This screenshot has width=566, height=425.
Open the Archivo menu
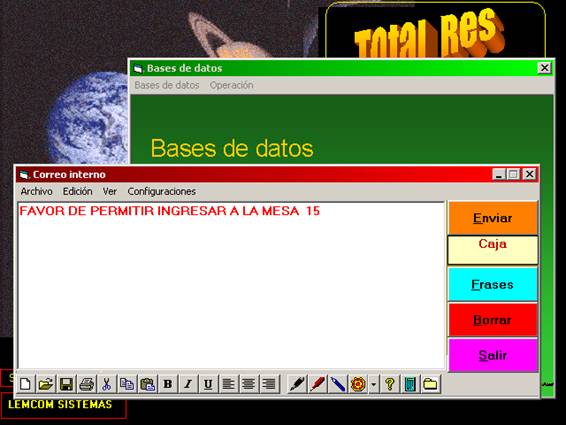[36, 191]
